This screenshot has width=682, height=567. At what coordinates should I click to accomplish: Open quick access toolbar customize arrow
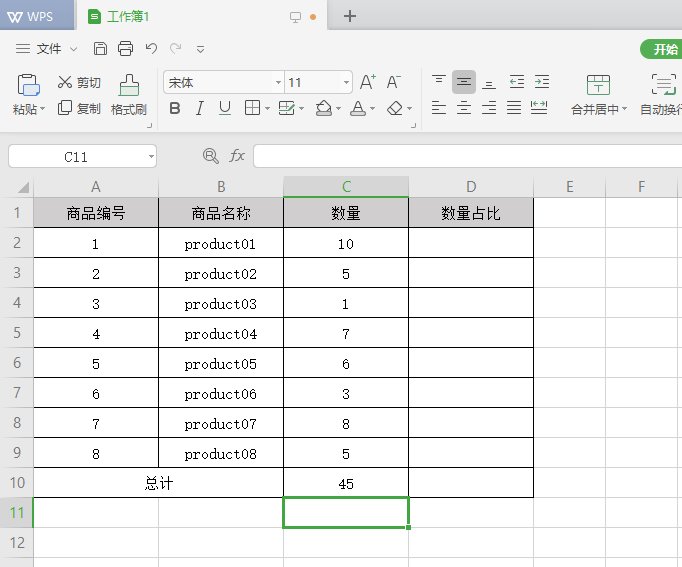(201, 49)
